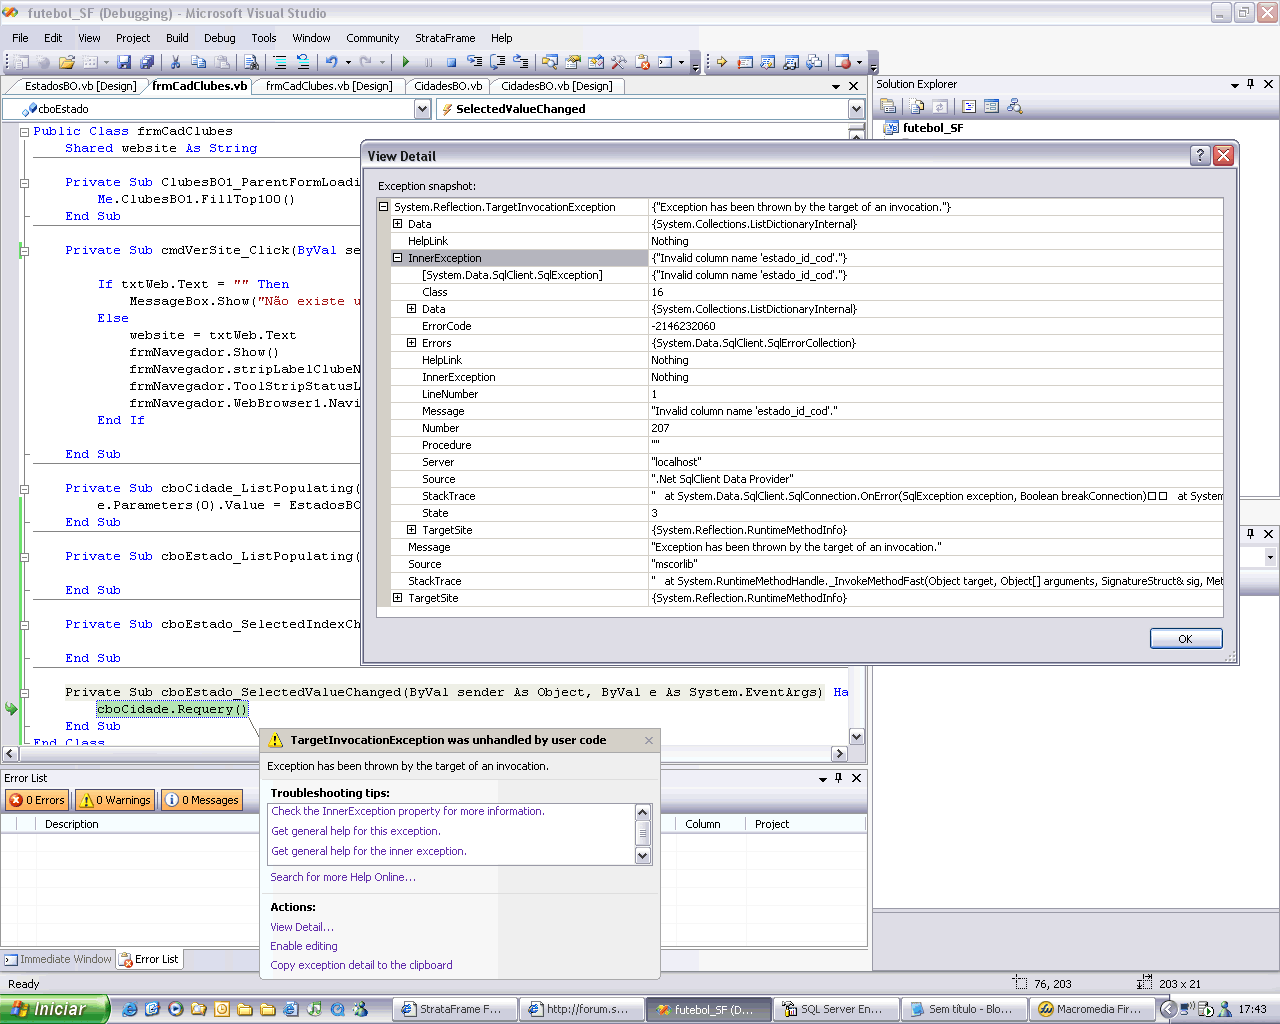Toggle the 0 Messages filter
Image resolution: width=1280 pixels, height=1024 pixels.
click(x=202, y=800)
